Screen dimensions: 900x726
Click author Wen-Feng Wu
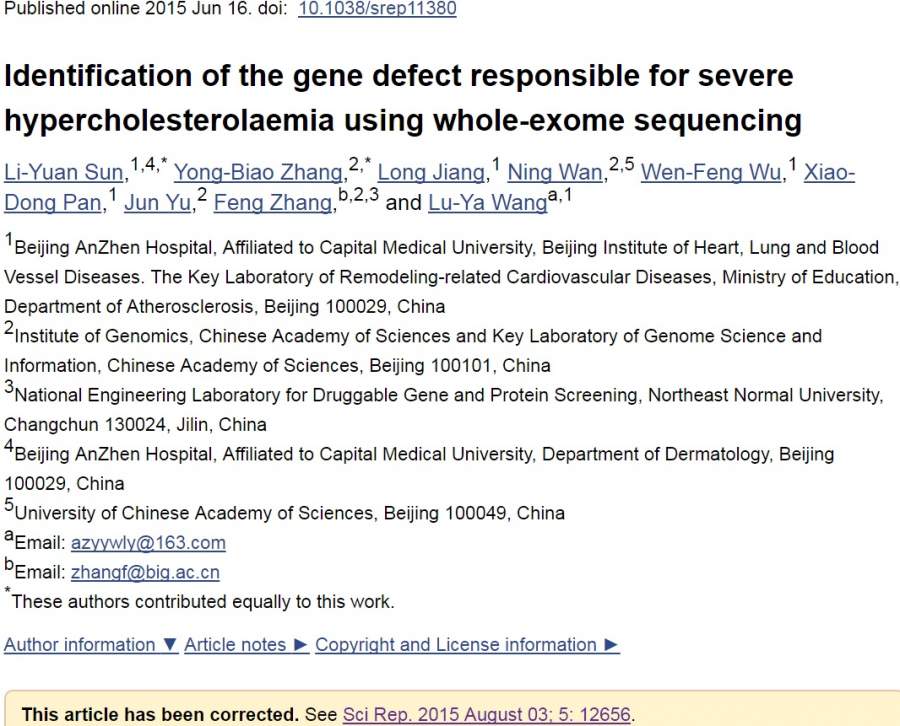tap(710, 173)
